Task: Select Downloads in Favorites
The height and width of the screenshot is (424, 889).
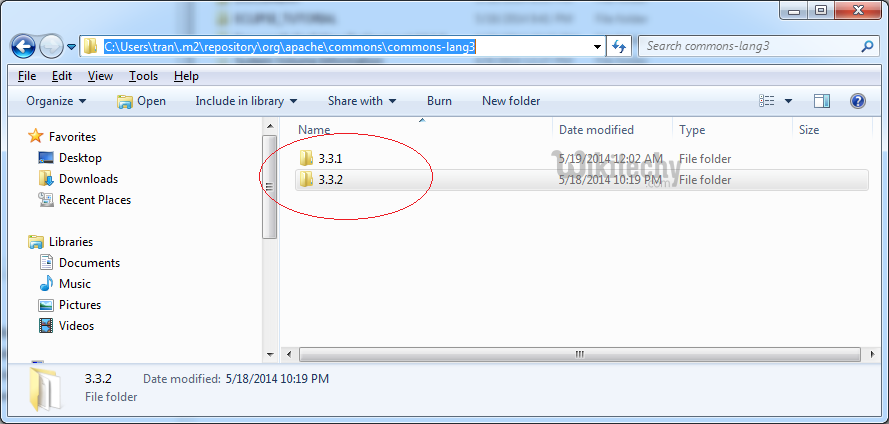Action: point(88,179)
